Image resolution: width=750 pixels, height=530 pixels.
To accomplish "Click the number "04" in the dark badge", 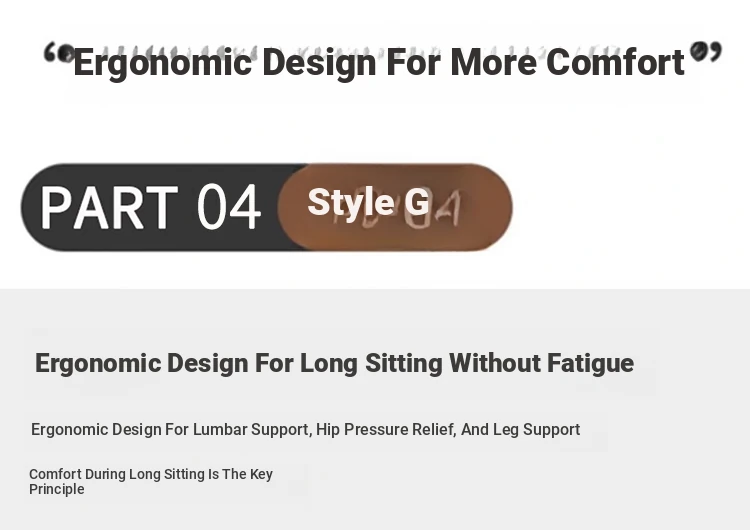I will click(228, 207).
